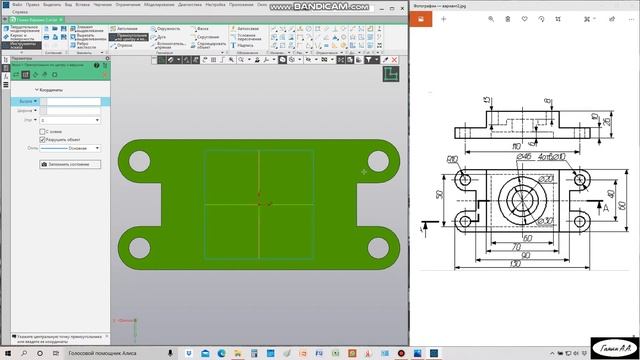Click delete trash icon in the Photos window
The image size is (640, 360).
click(508, 19)
